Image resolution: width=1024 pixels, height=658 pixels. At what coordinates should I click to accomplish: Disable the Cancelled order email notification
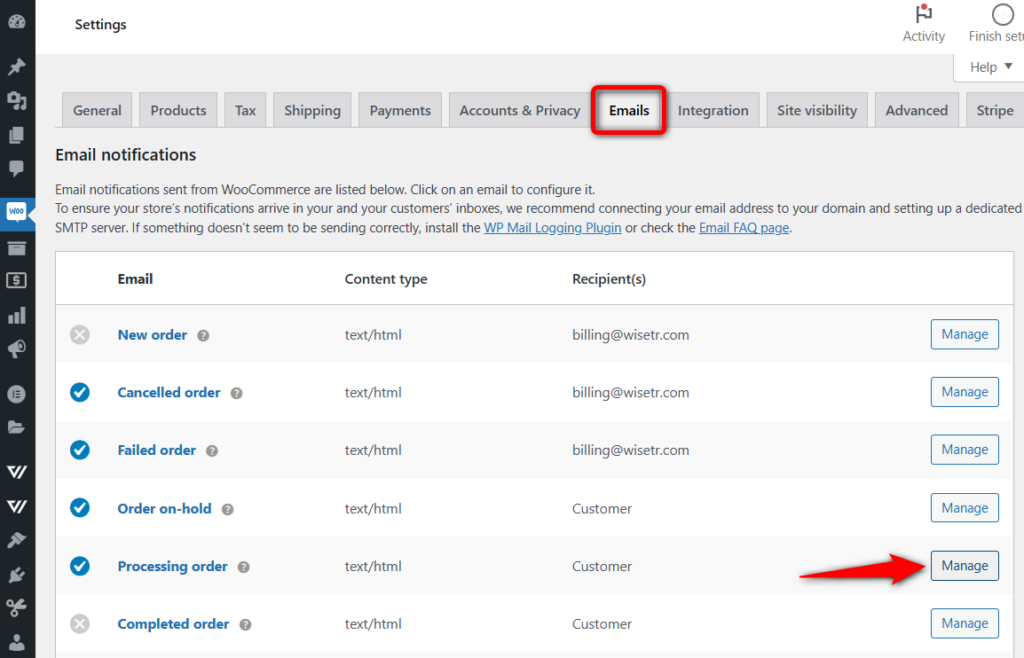pos(79,392)
